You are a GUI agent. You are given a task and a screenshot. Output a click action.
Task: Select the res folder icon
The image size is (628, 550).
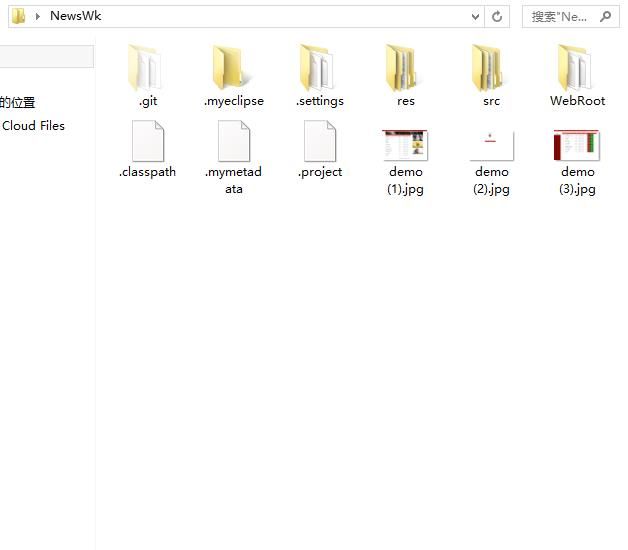(402, 68)
